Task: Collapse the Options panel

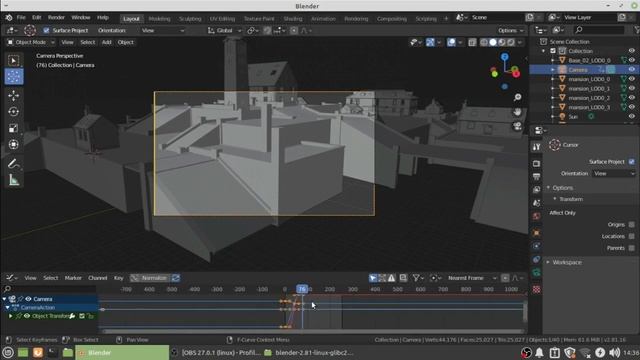Action: tap(563, 188)
